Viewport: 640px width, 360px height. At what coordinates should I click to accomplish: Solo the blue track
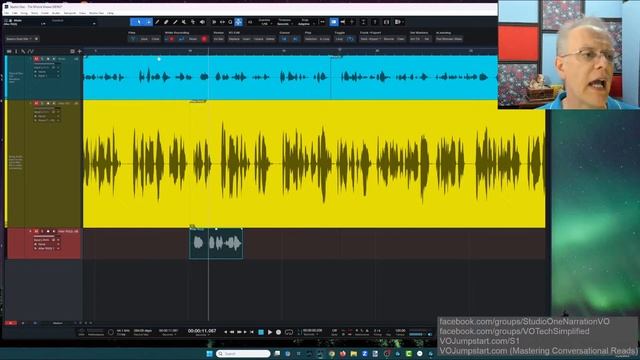tap(42, 59)
